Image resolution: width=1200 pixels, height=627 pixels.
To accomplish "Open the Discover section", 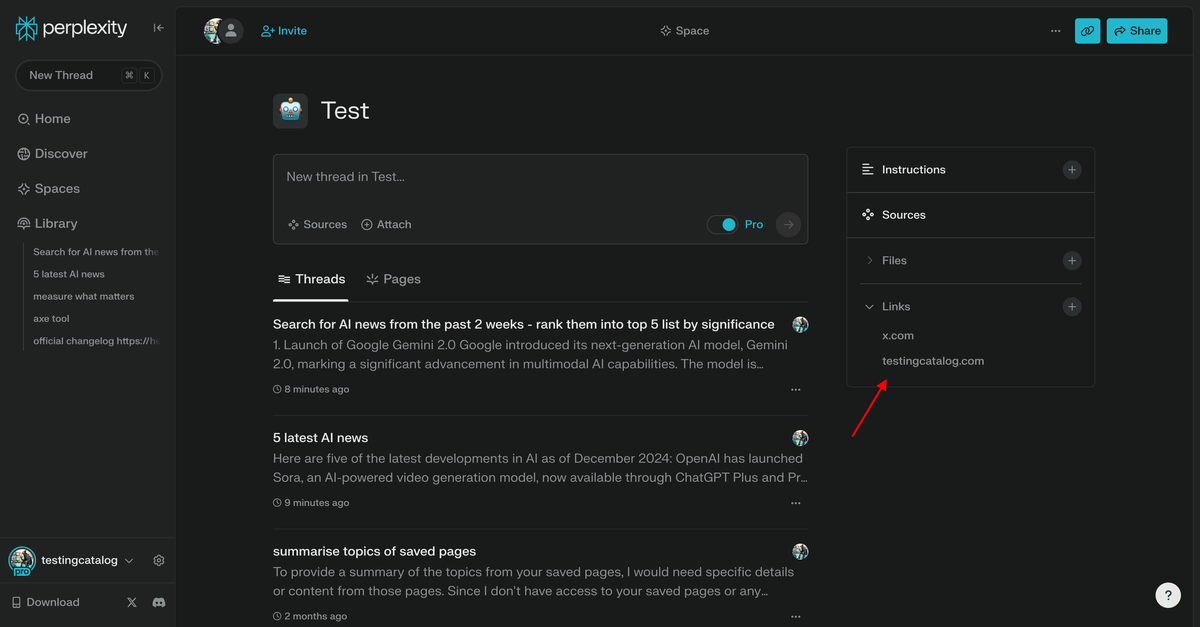I will click(22, 153).
